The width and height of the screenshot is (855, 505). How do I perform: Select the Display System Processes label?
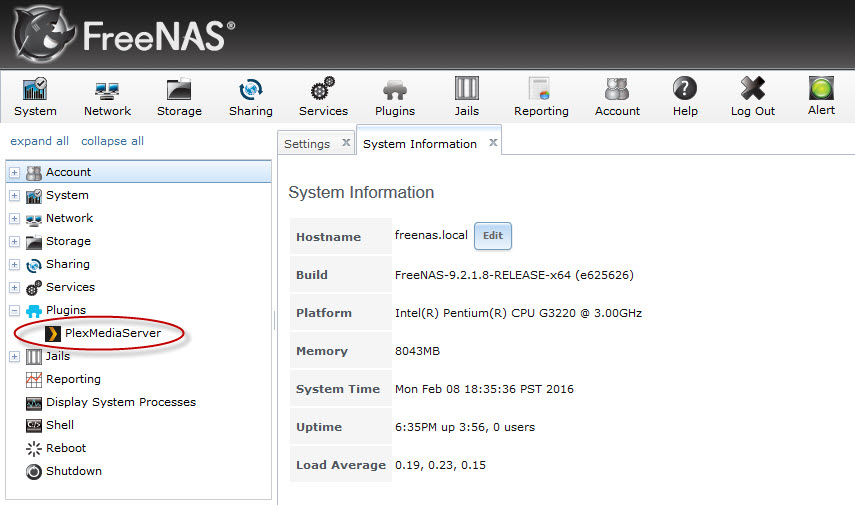coord(121,402)
